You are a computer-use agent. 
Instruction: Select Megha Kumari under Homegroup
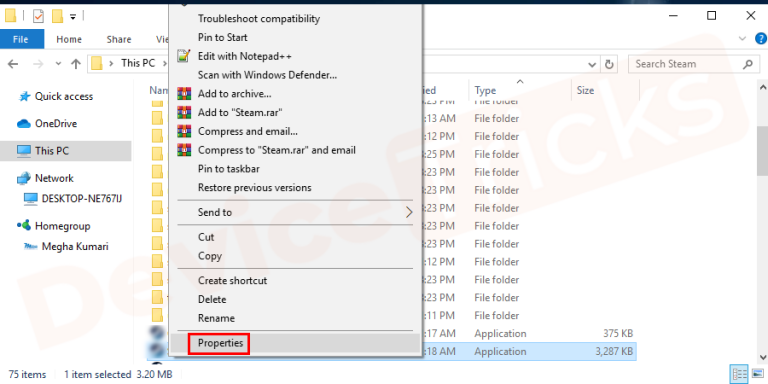pyautogui.click(x=75, y=246)
